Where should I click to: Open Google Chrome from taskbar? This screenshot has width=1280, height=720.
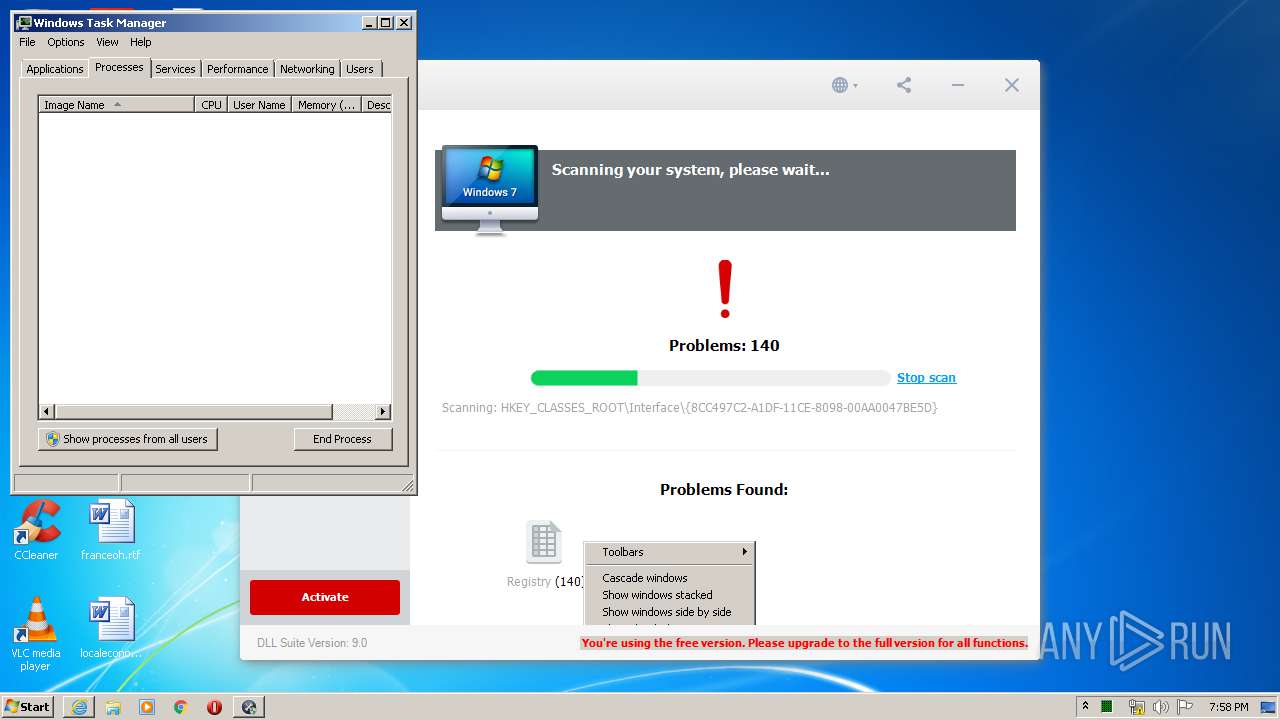point(181,707)
